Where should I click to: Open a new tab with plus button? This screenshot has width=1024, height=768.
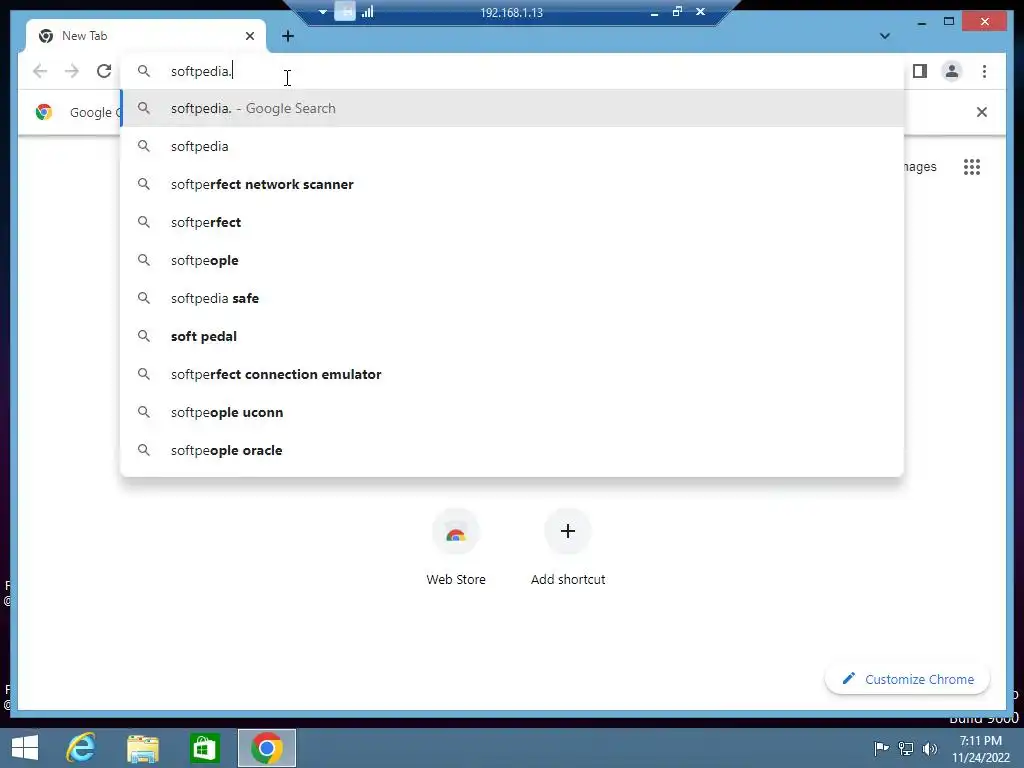[288, 36]
